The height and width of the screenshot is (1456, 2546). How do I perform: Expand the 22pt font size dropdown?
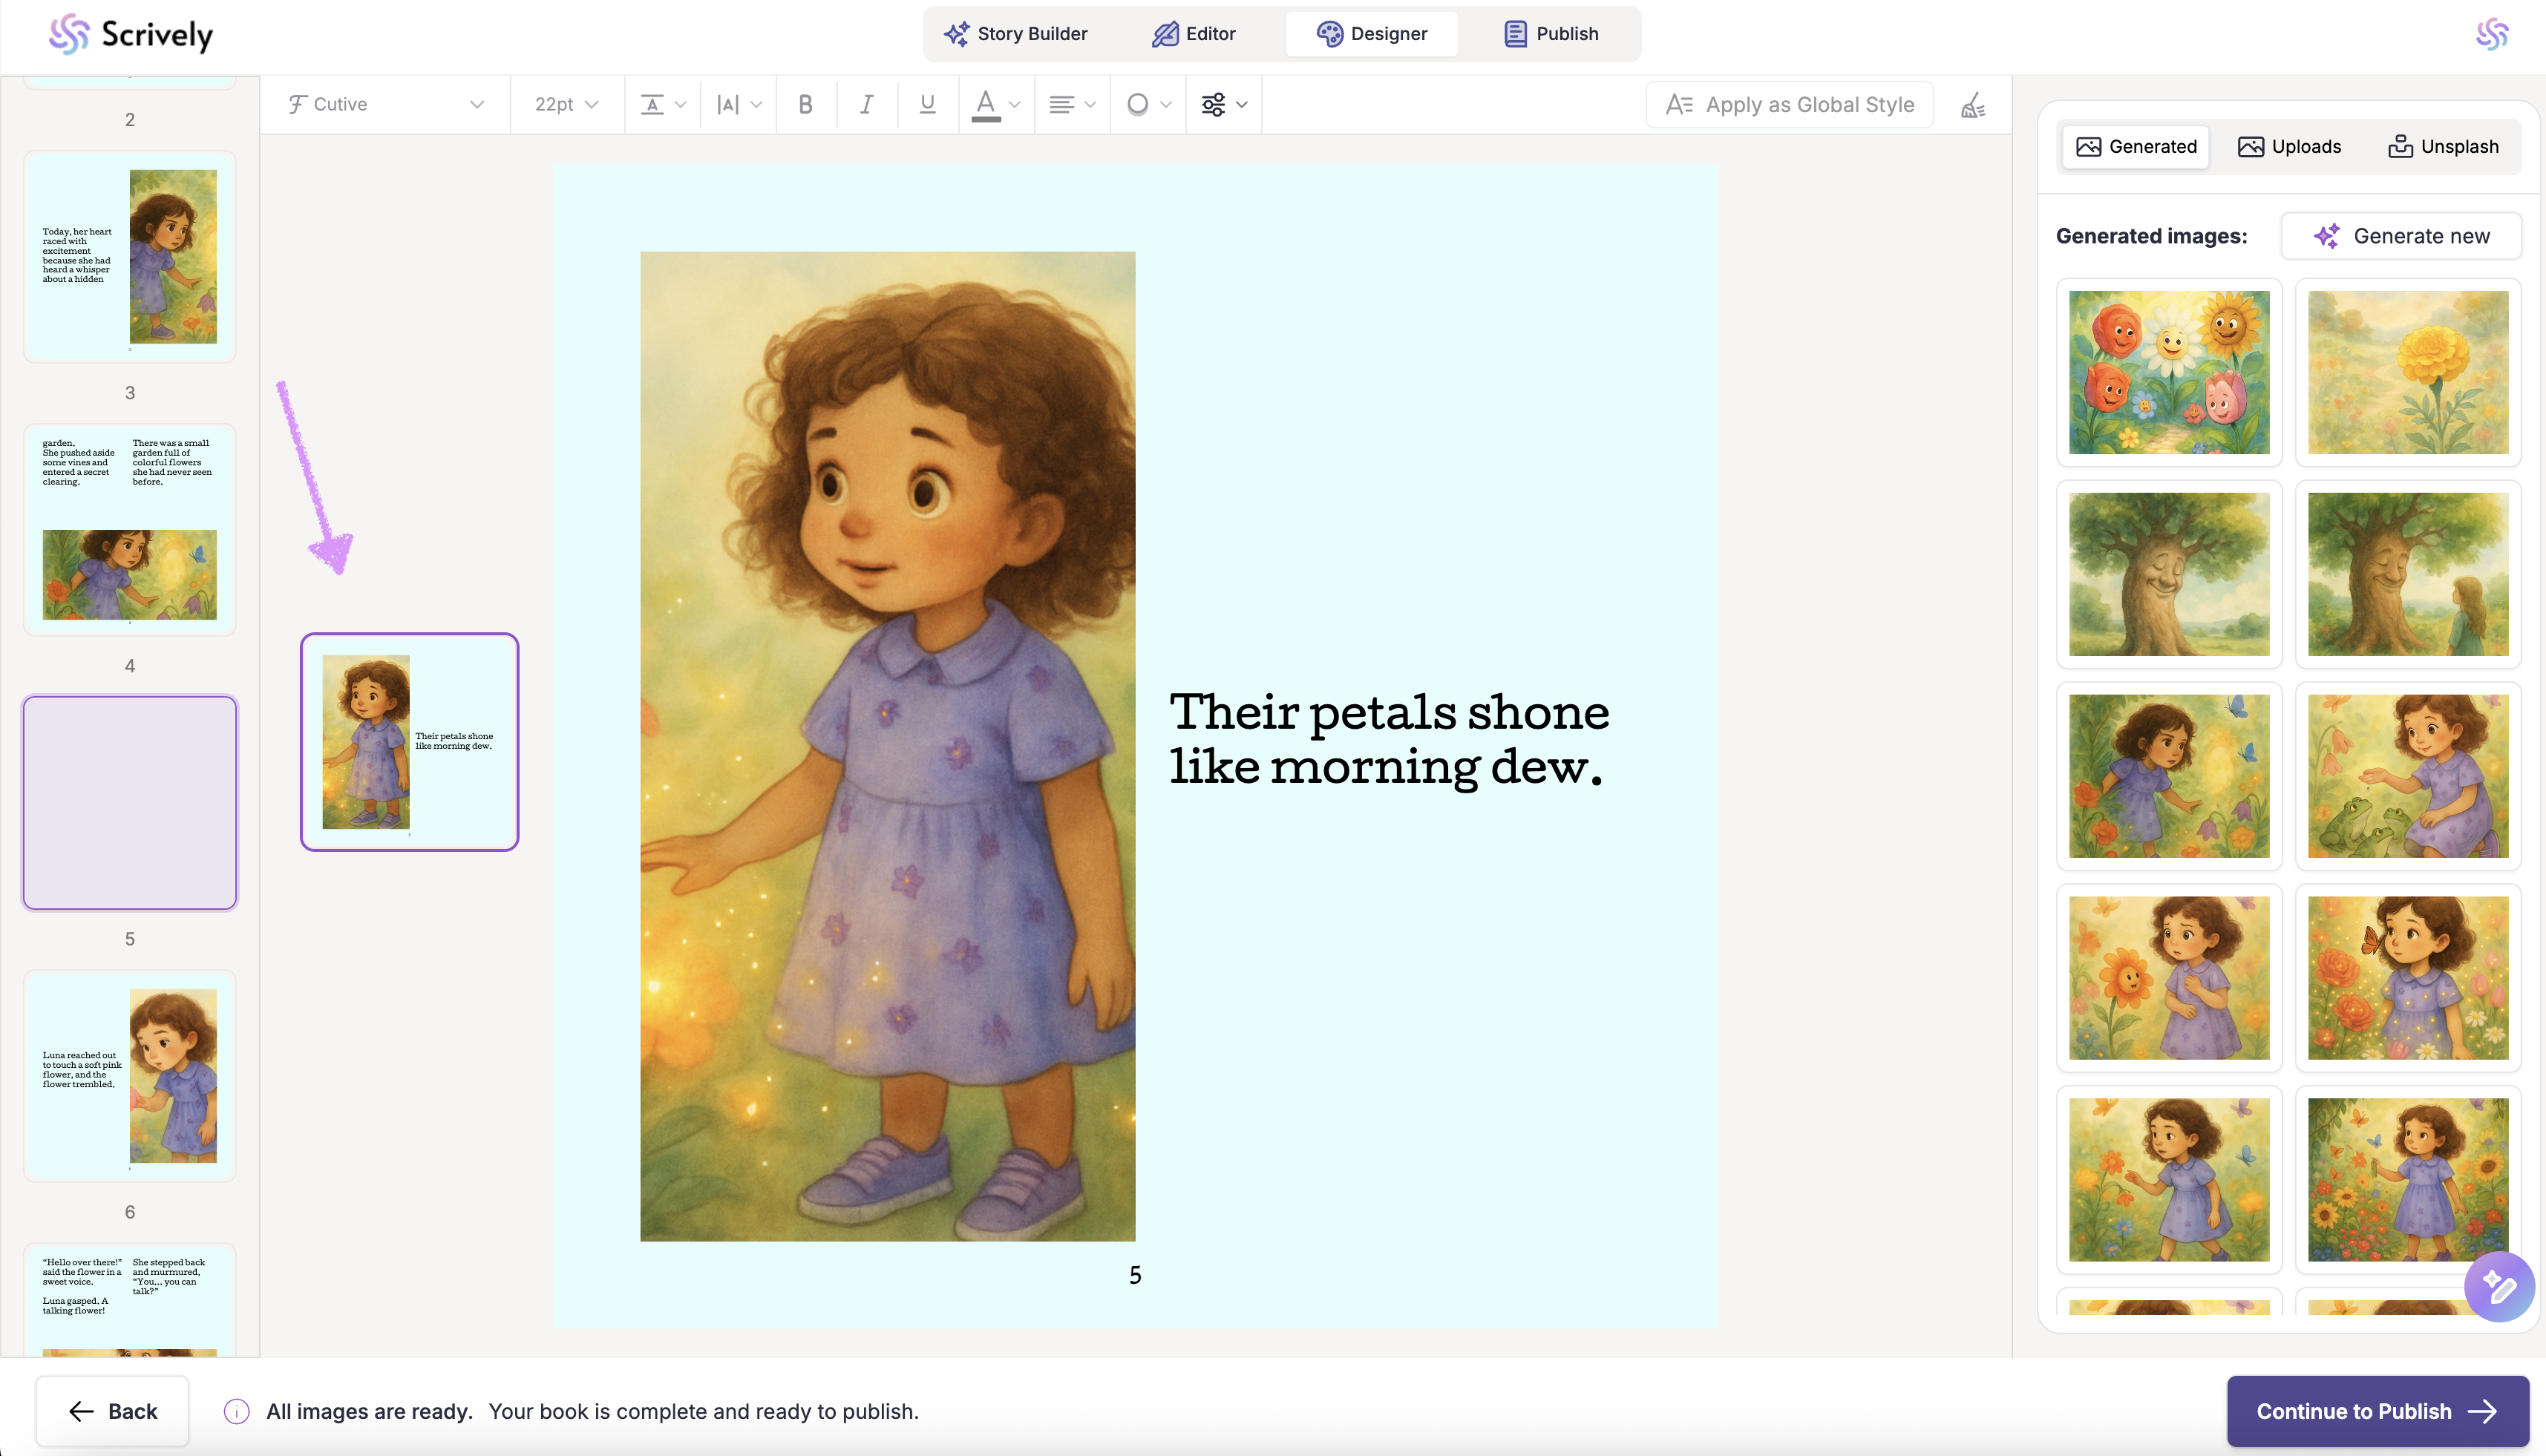566,104
